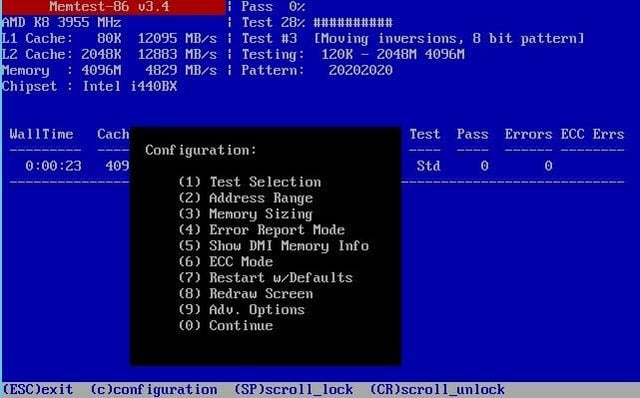
Task: Click the (CR)scroll_unlock hint
Action: (x=437, y=389)
